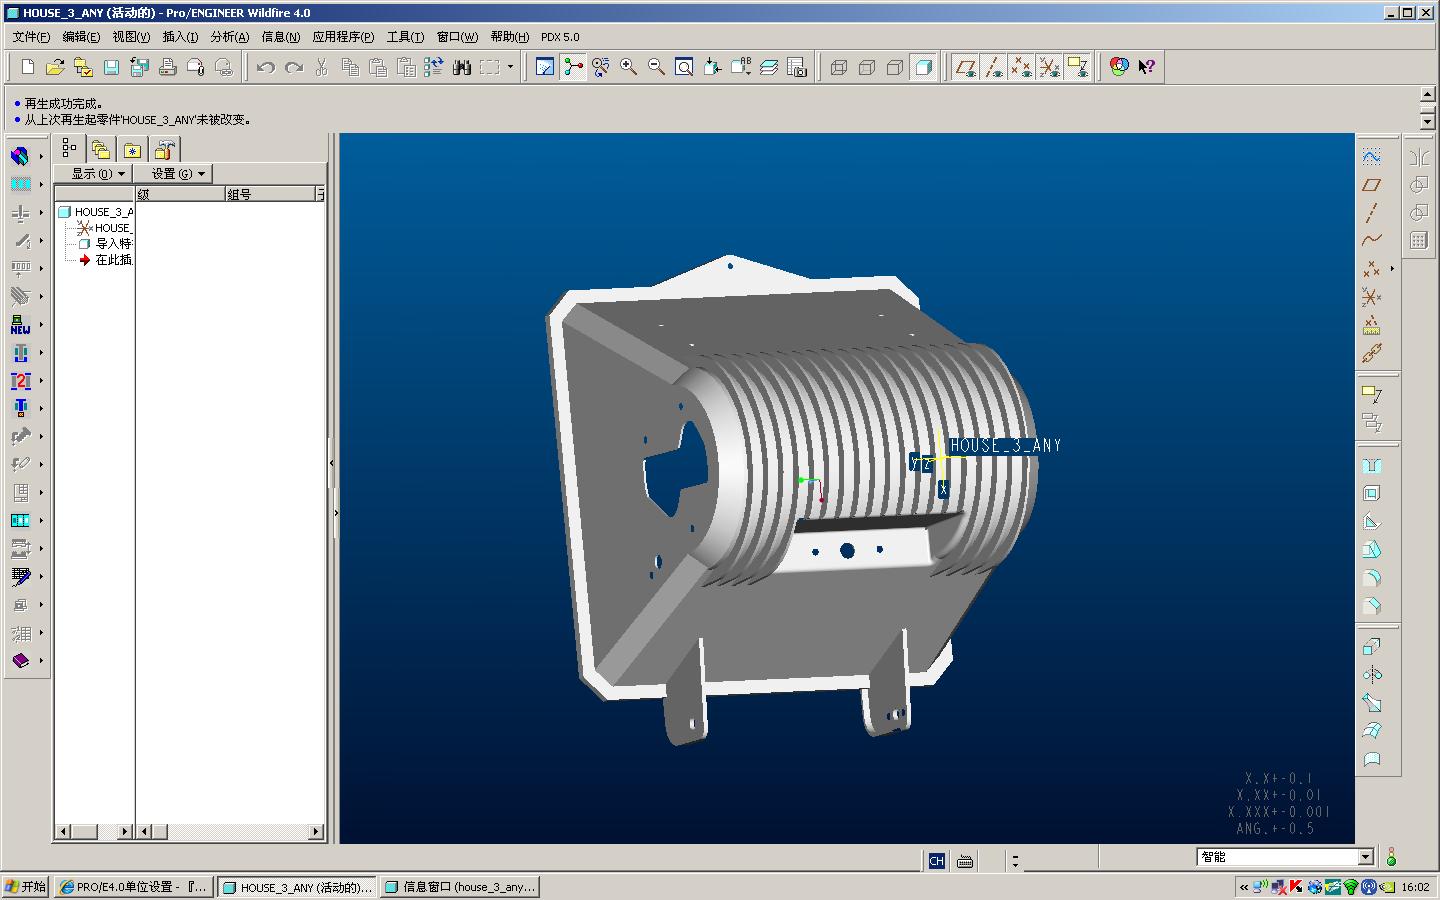Switch to no hidden display mode
Screen dimensions: 1440x900
pos(895,67)
